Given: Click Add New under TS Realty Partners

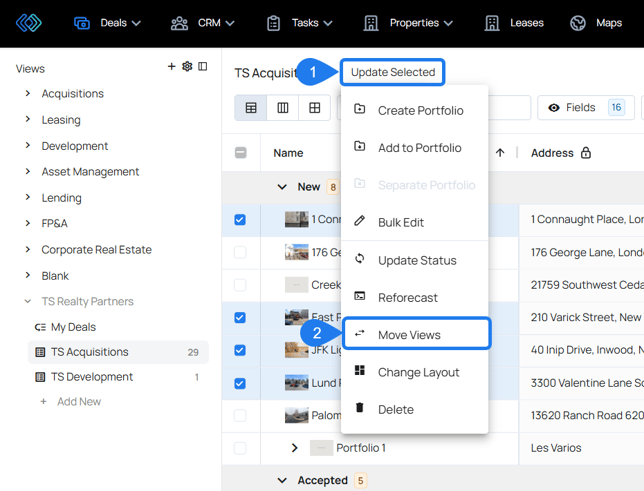Looking at the screenshot, I should (78, 402).
